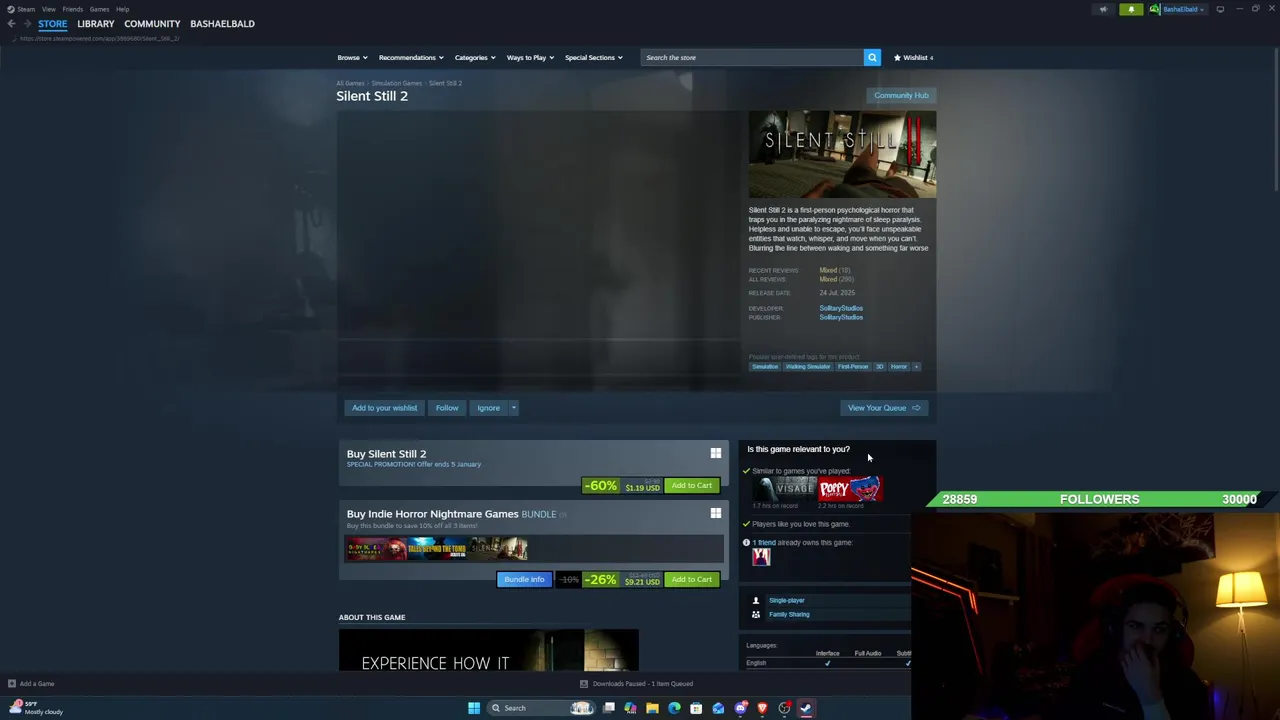Viewport: 1280px width, 720px height.
Task: Switch to the STORE tab
Action: pos(52,23)
